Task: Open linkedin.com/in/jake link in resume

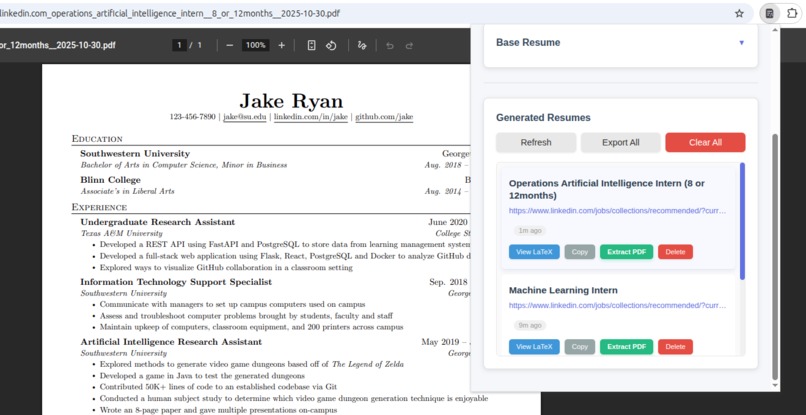Action: (x=311, y=117)
